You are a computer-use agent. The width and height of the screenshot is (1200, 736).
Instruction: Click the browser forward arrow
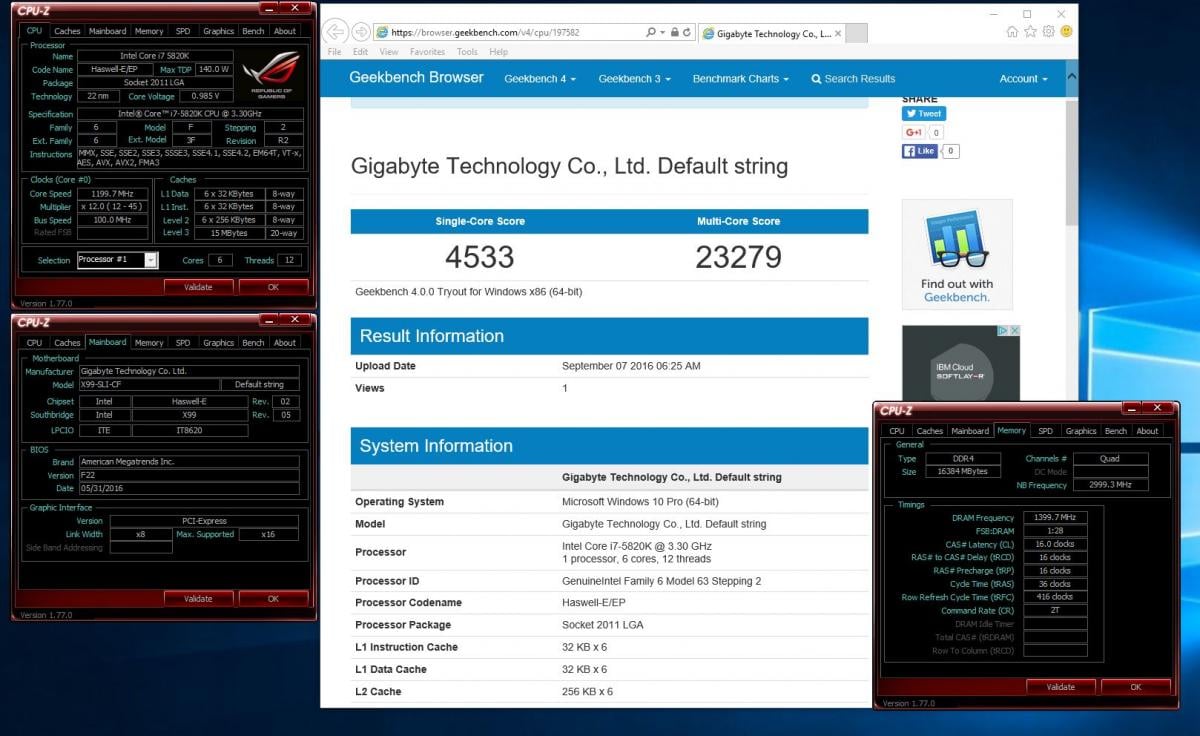pyautogui.click(x=360, y=32)
